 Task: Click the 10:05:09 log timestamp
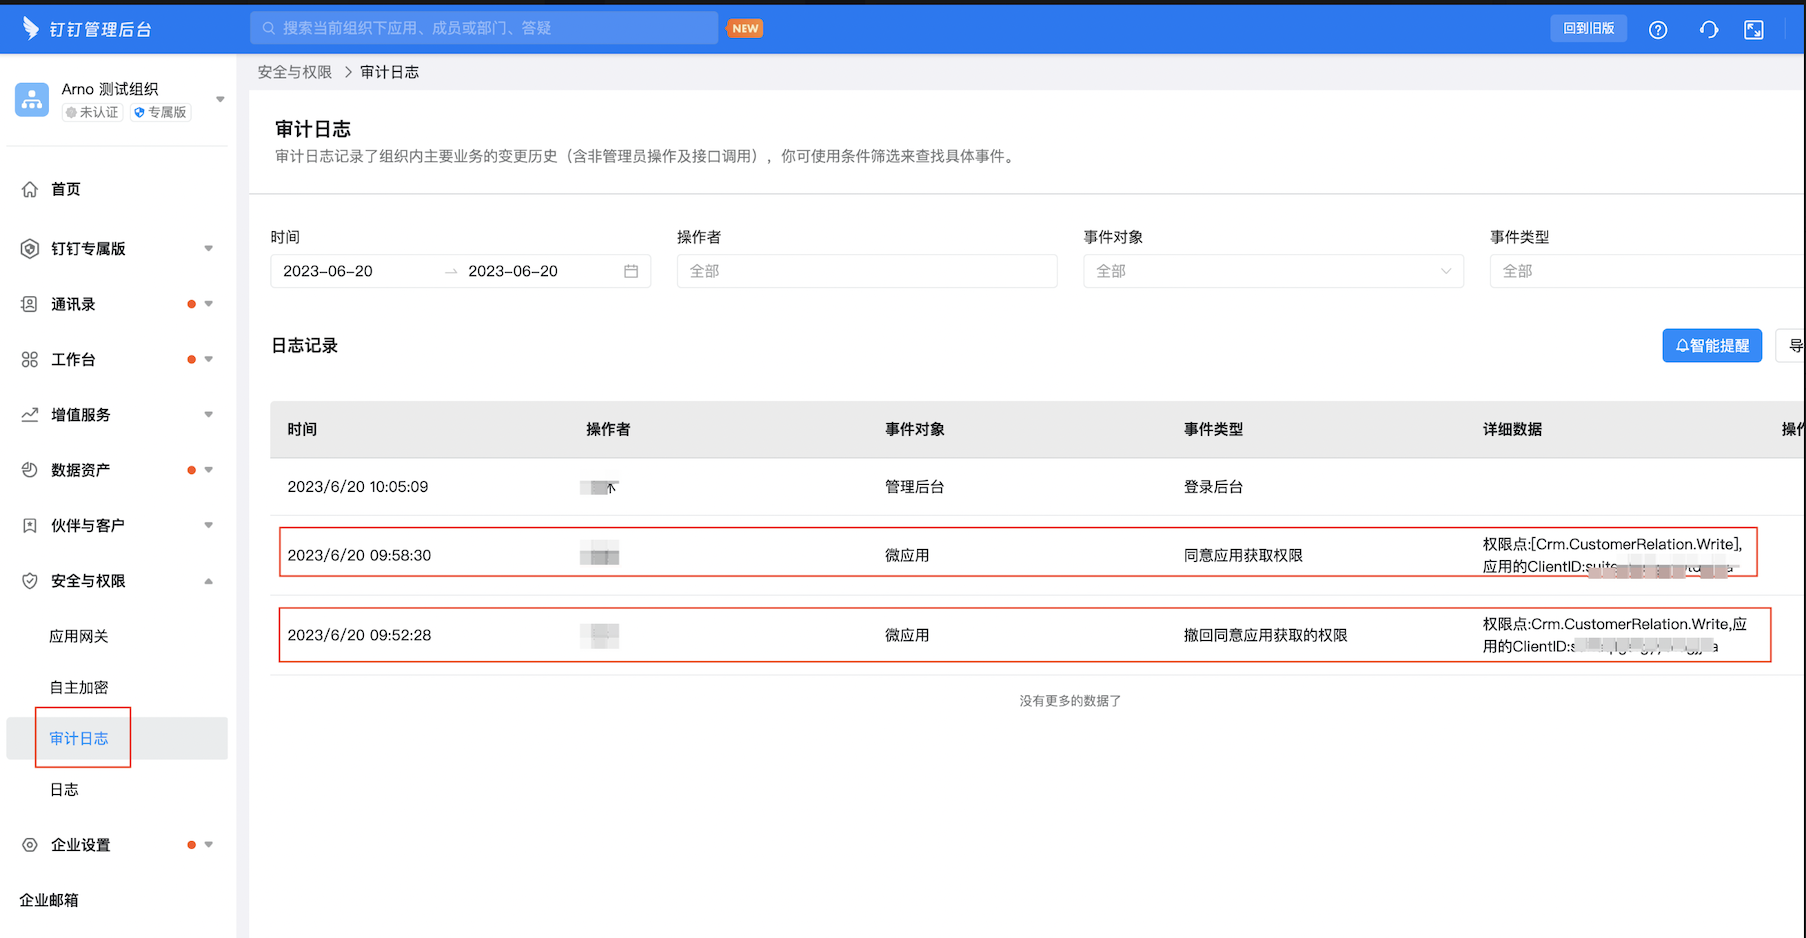click(358, 487)
